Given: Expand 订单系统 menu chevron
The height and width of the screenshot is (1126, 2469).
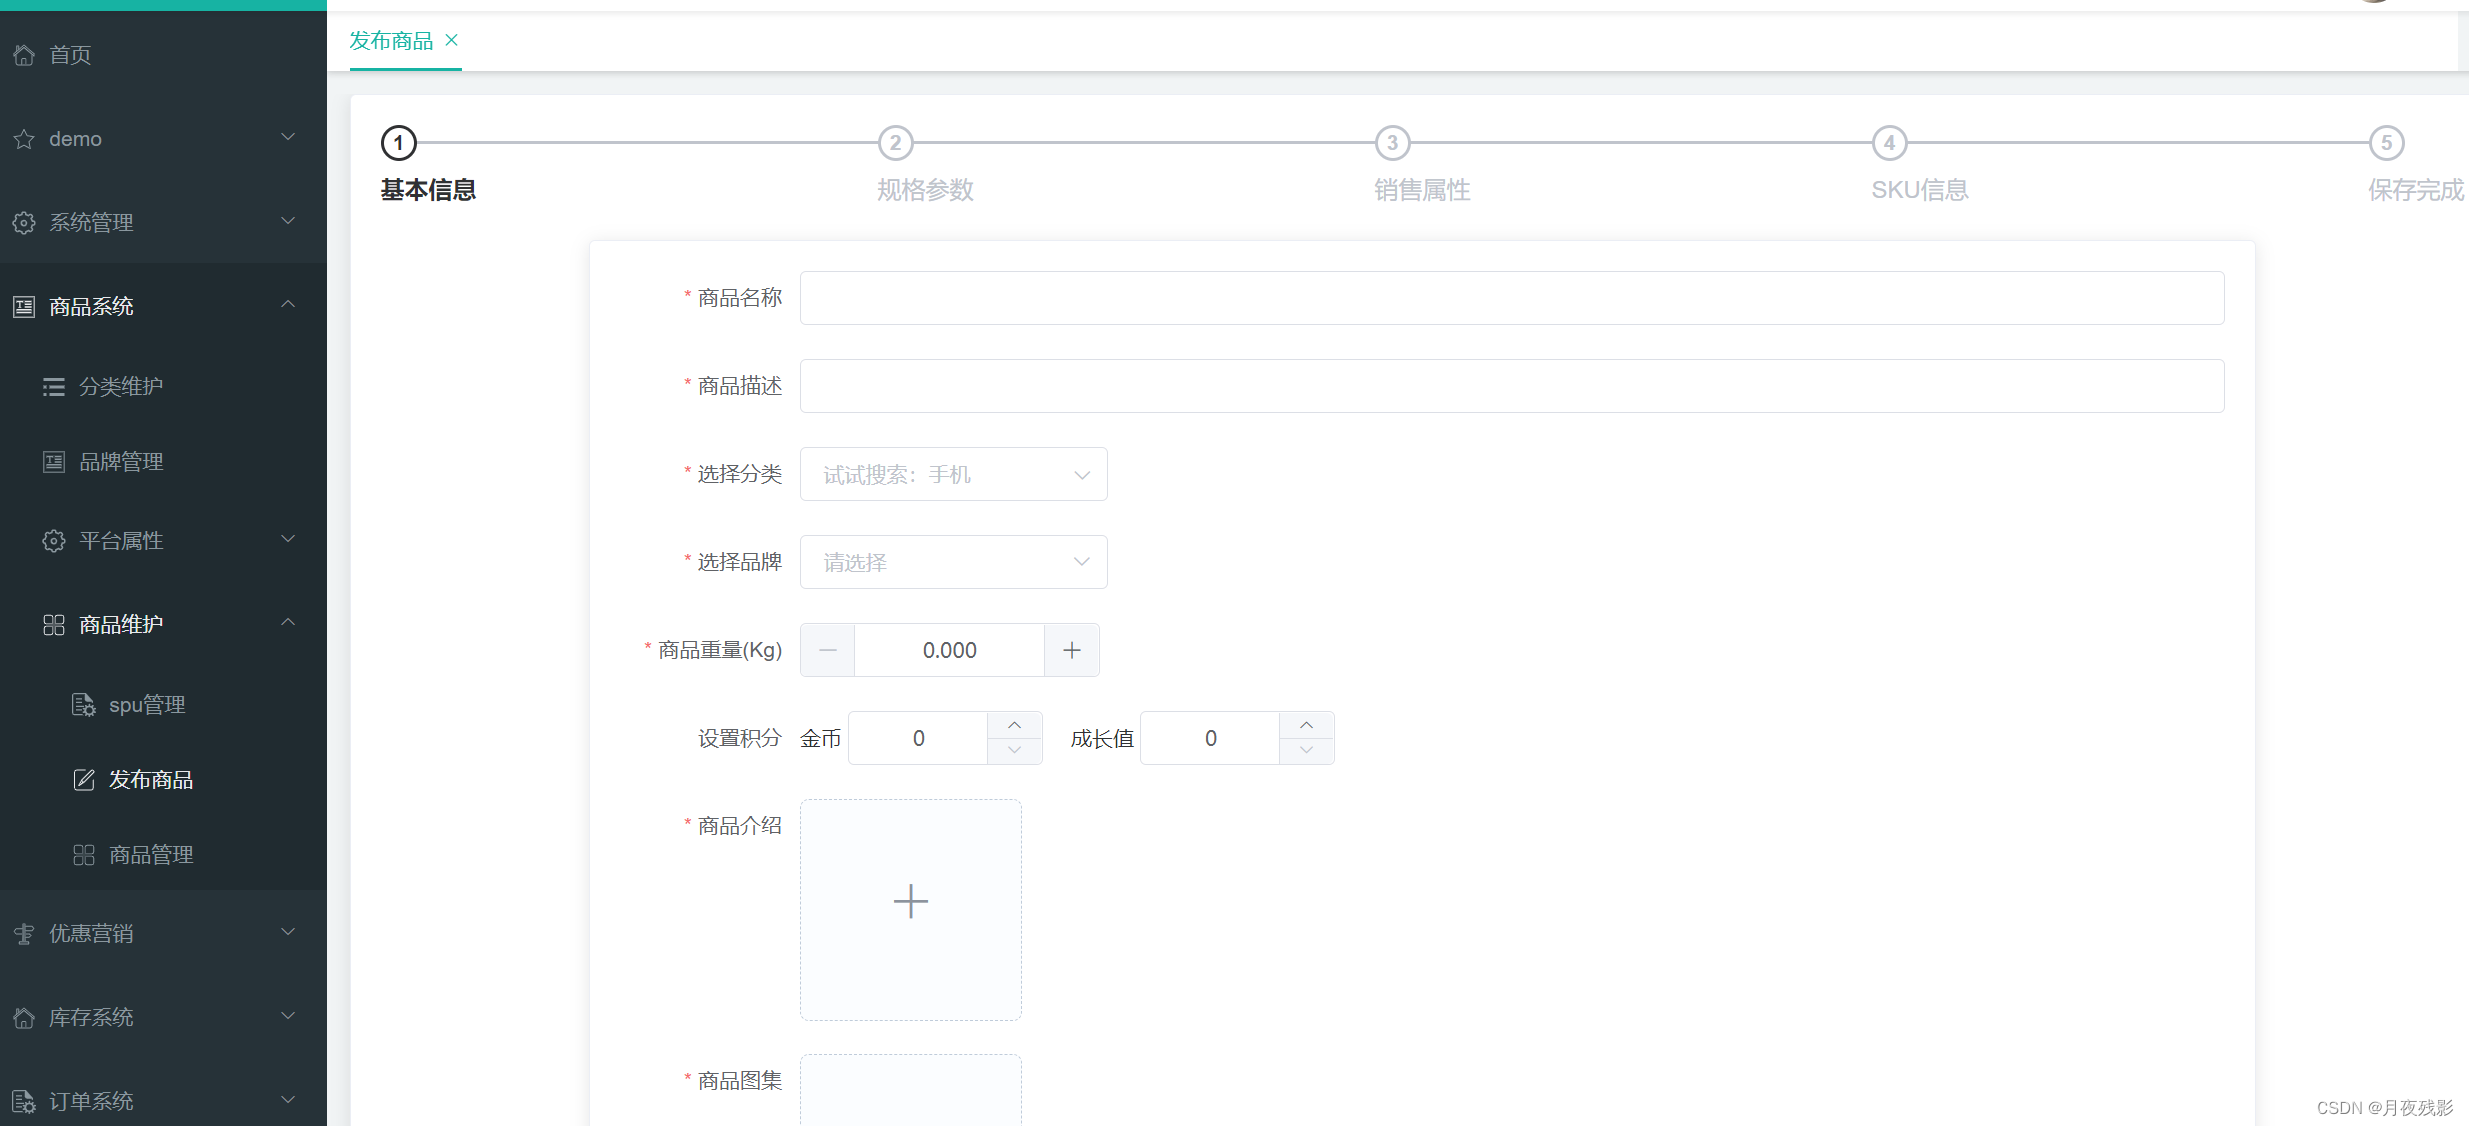Looking at the screenshot, I should pos(288,1100).
